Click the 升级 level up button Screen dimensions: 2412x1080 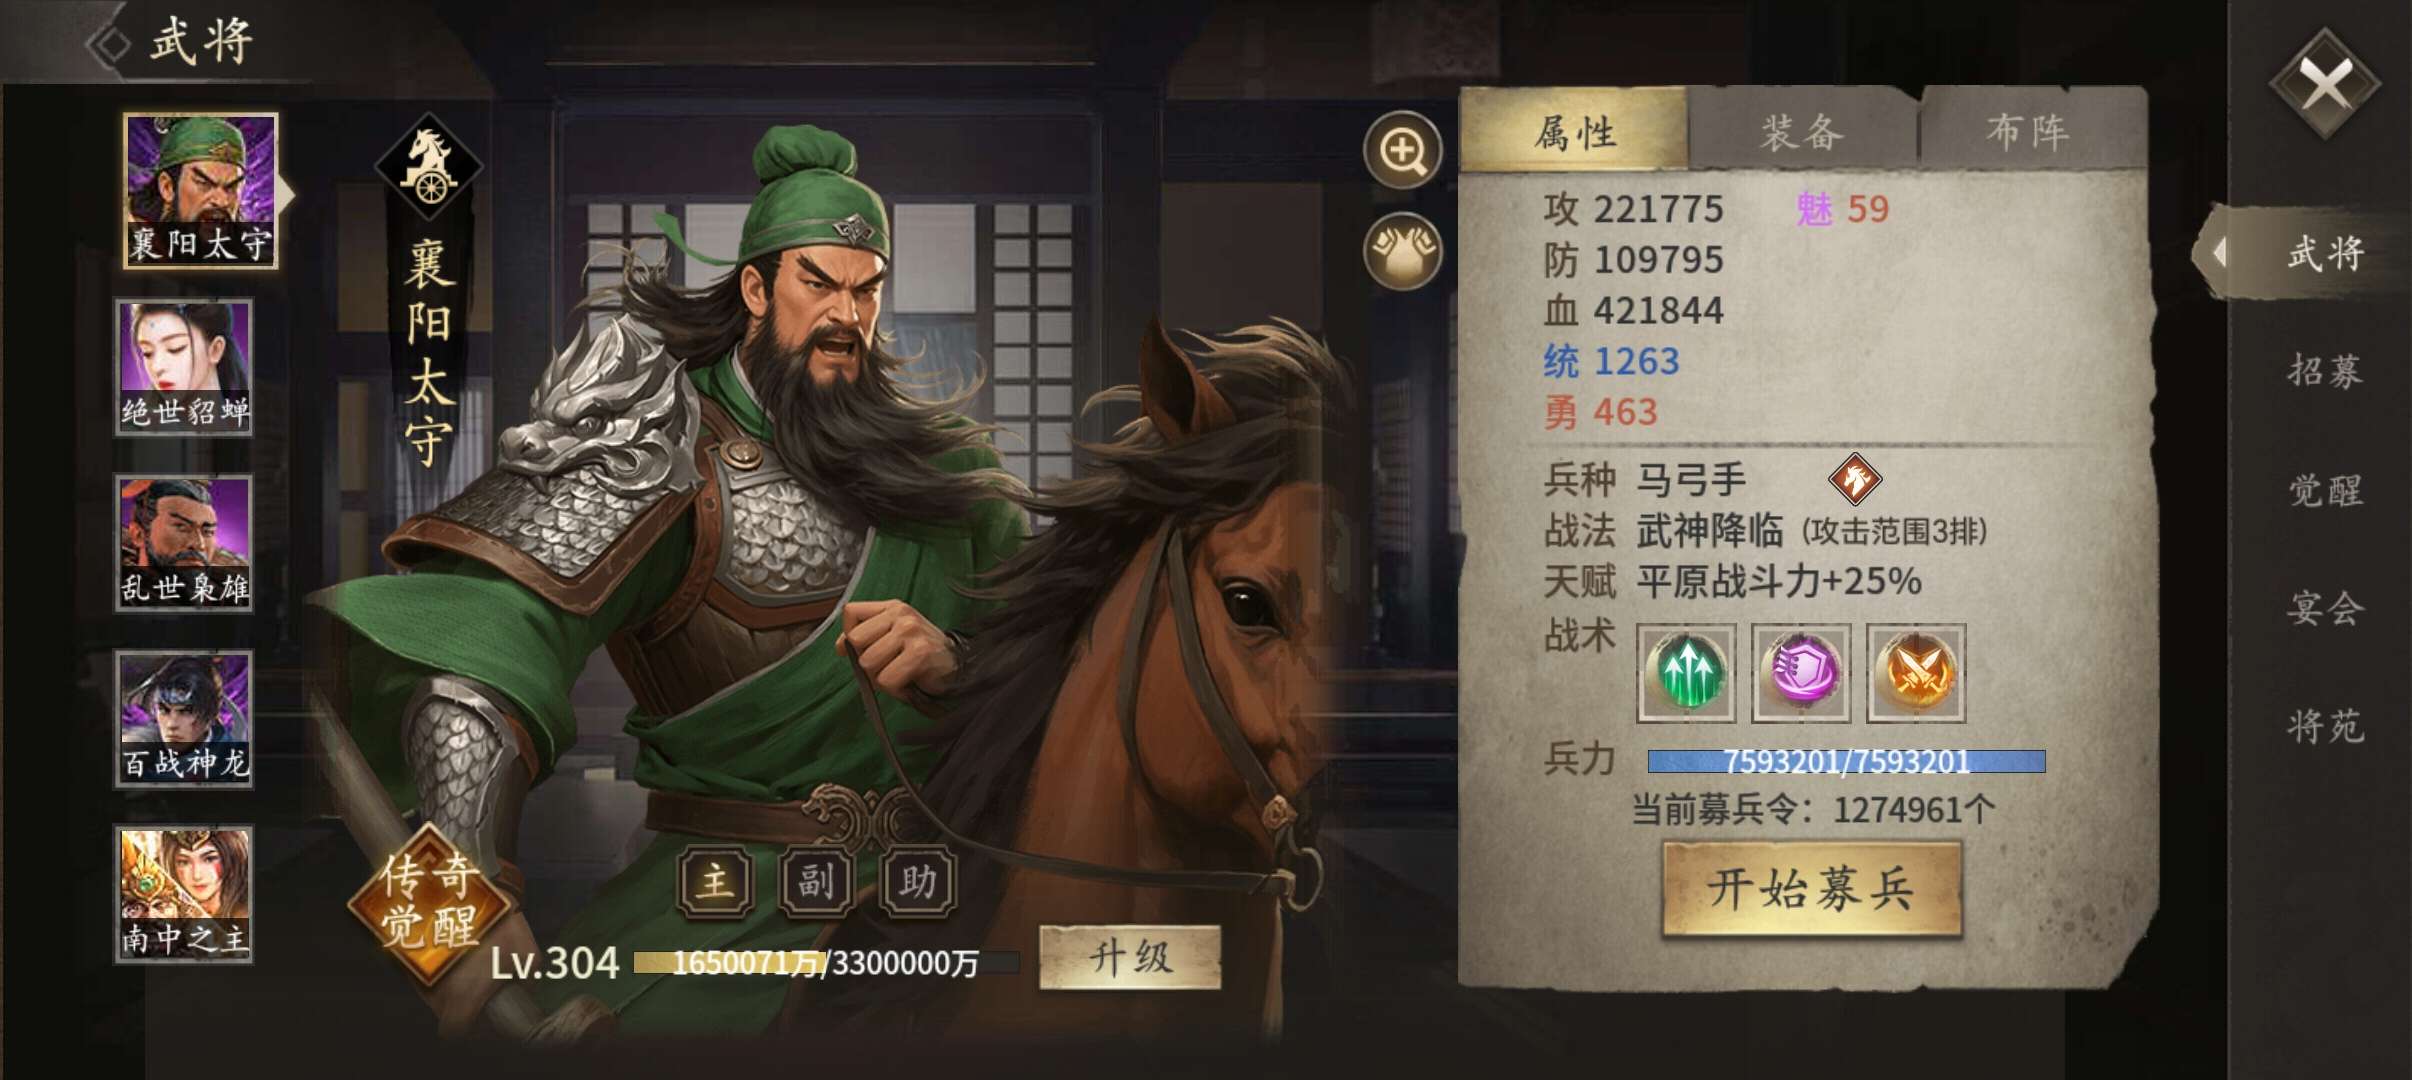tap(1130, 958)
